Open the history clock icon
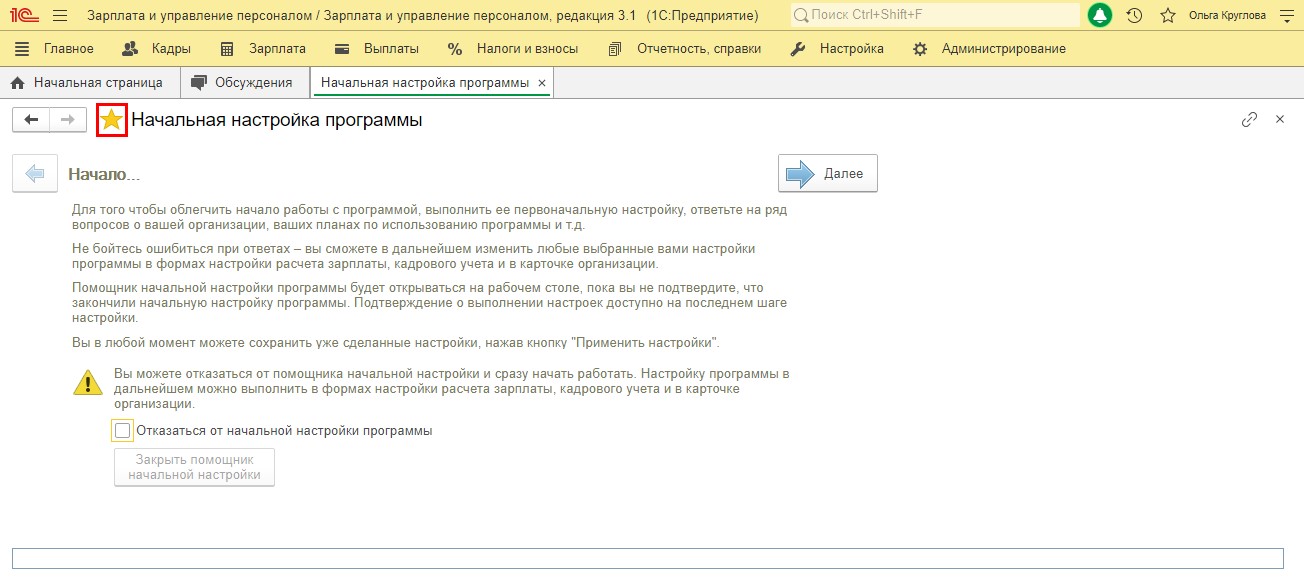The height and width of the screenshot is (581, 1304). 1134,16
